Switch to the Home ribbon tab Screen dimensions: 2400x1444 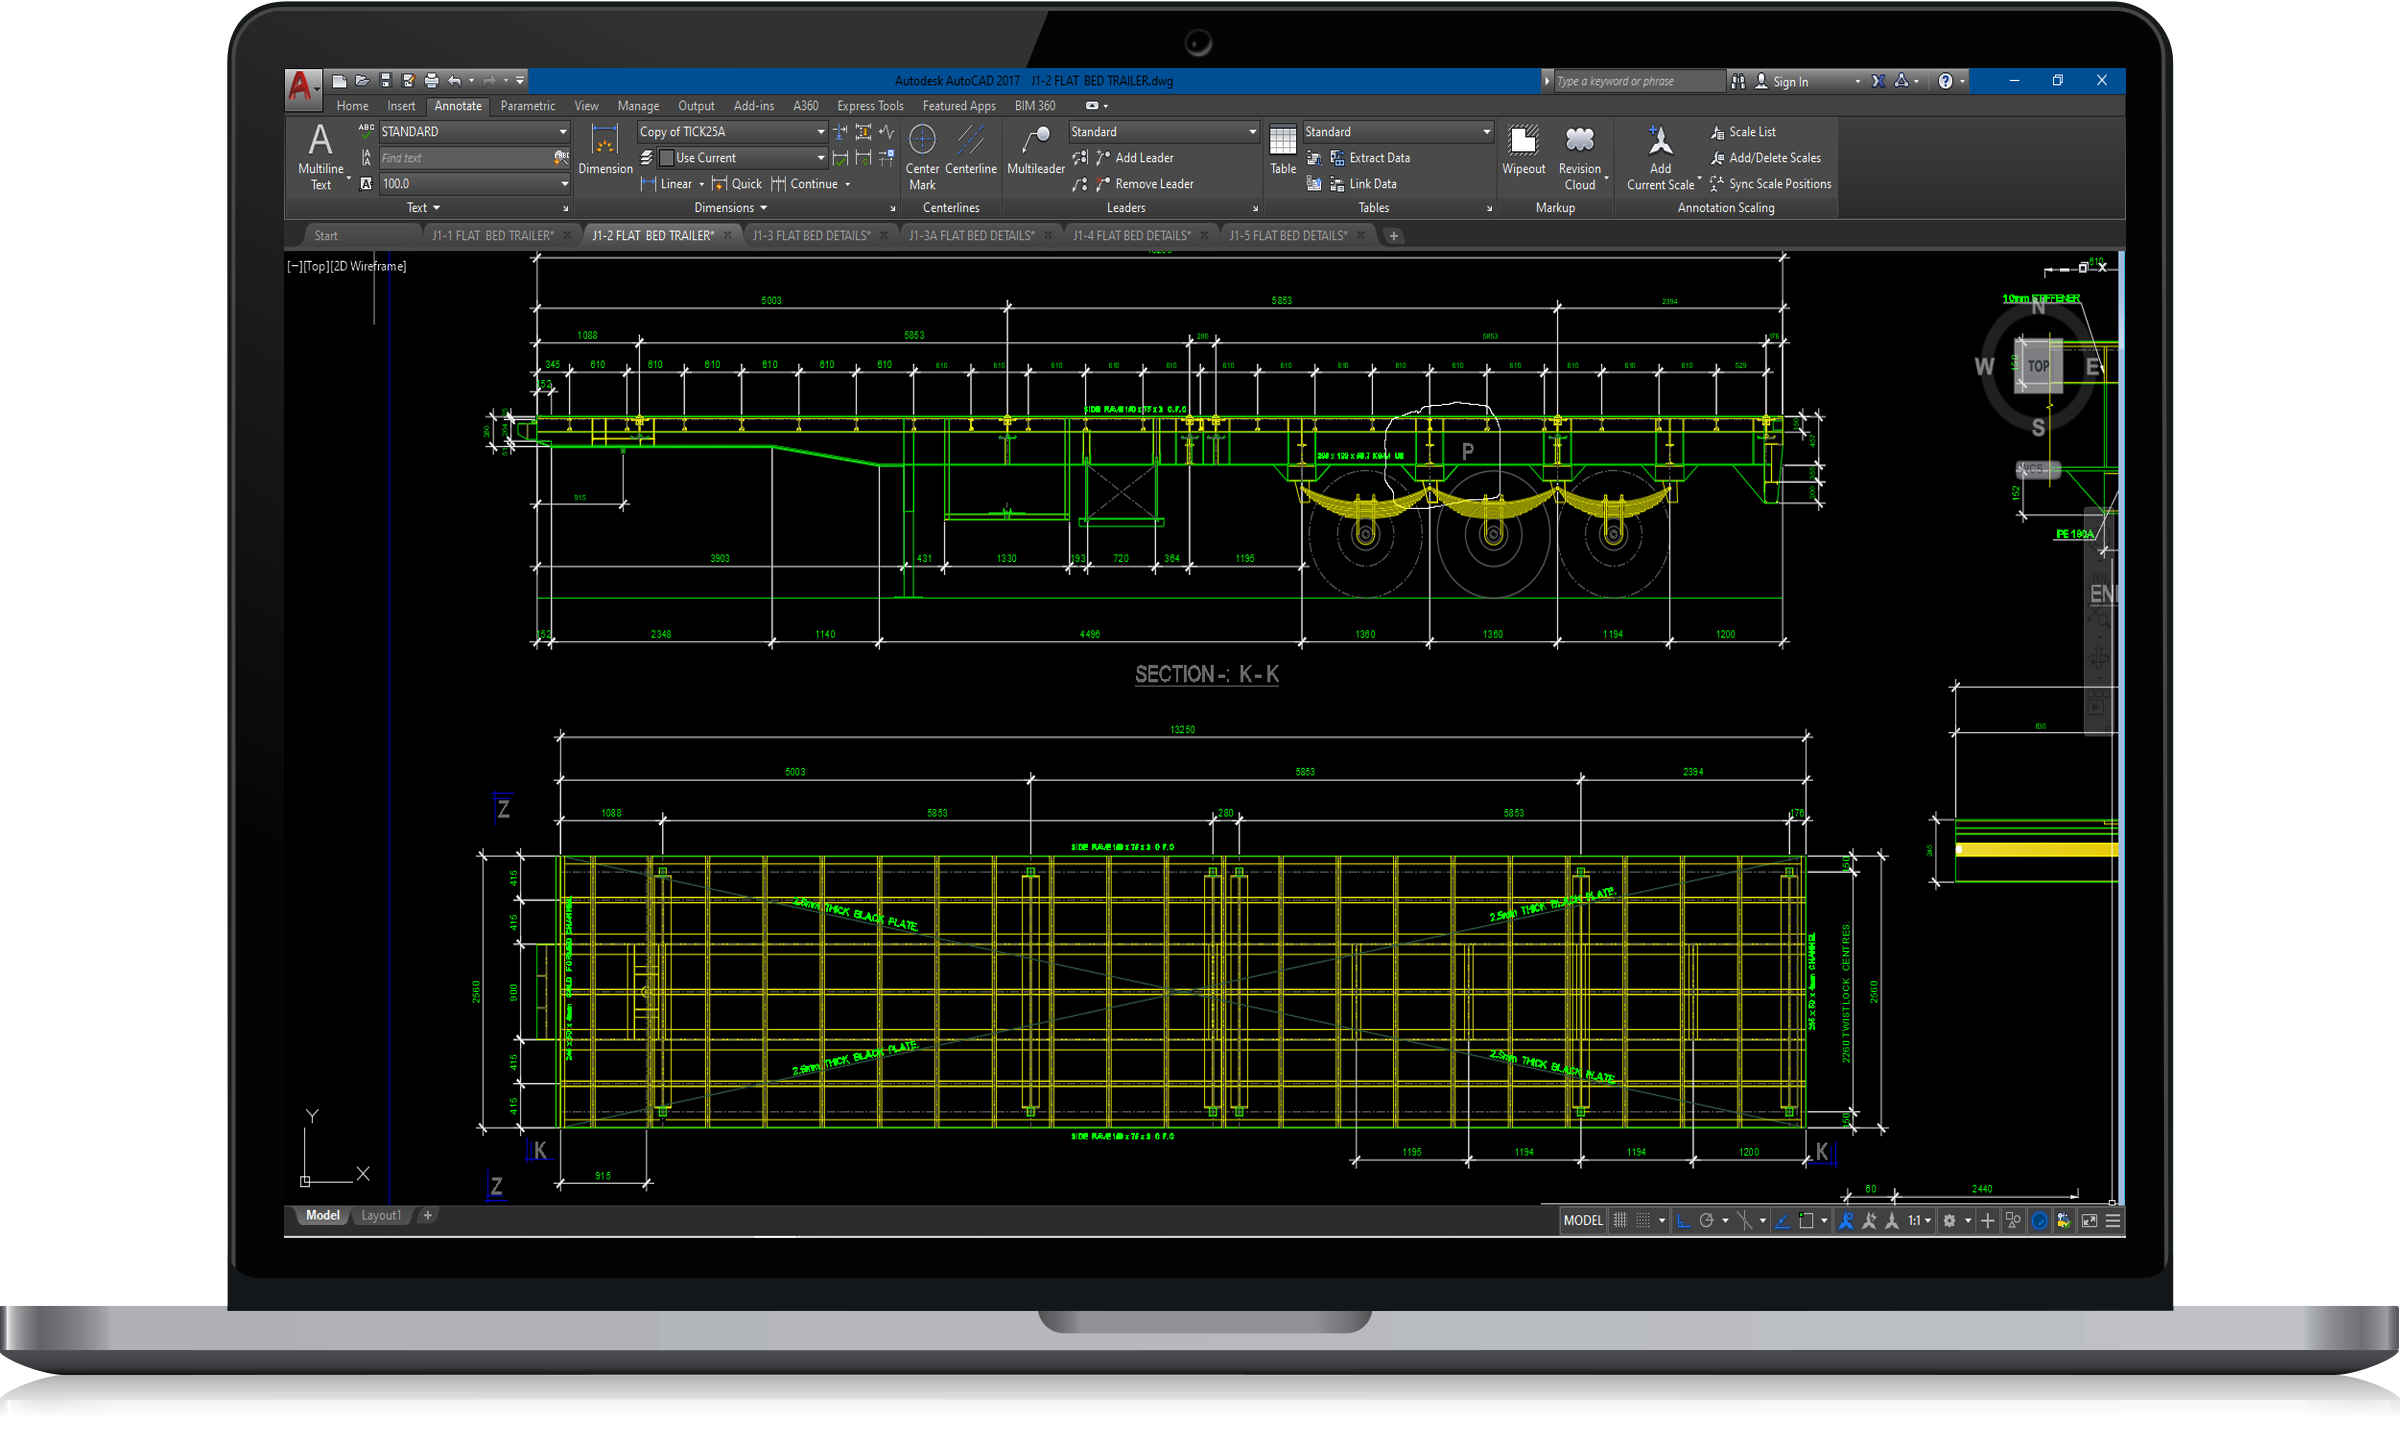point(352,106)
